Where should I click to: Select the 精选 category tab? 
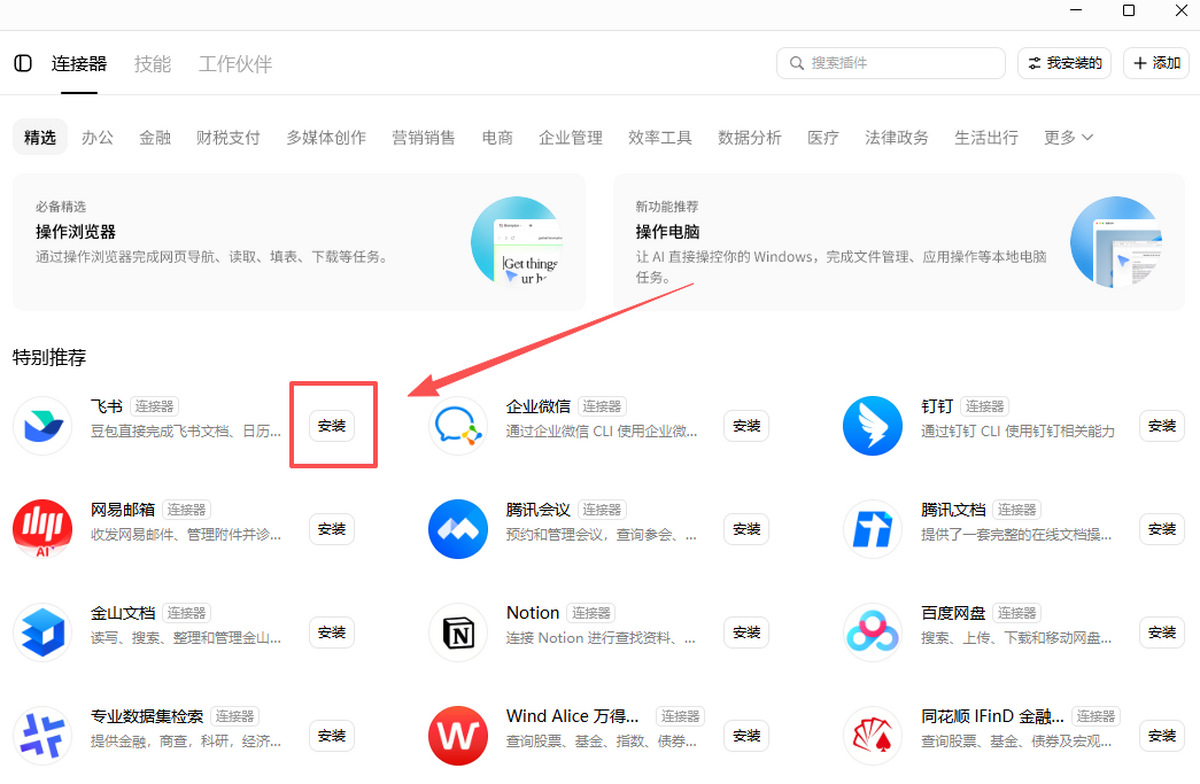40,138
